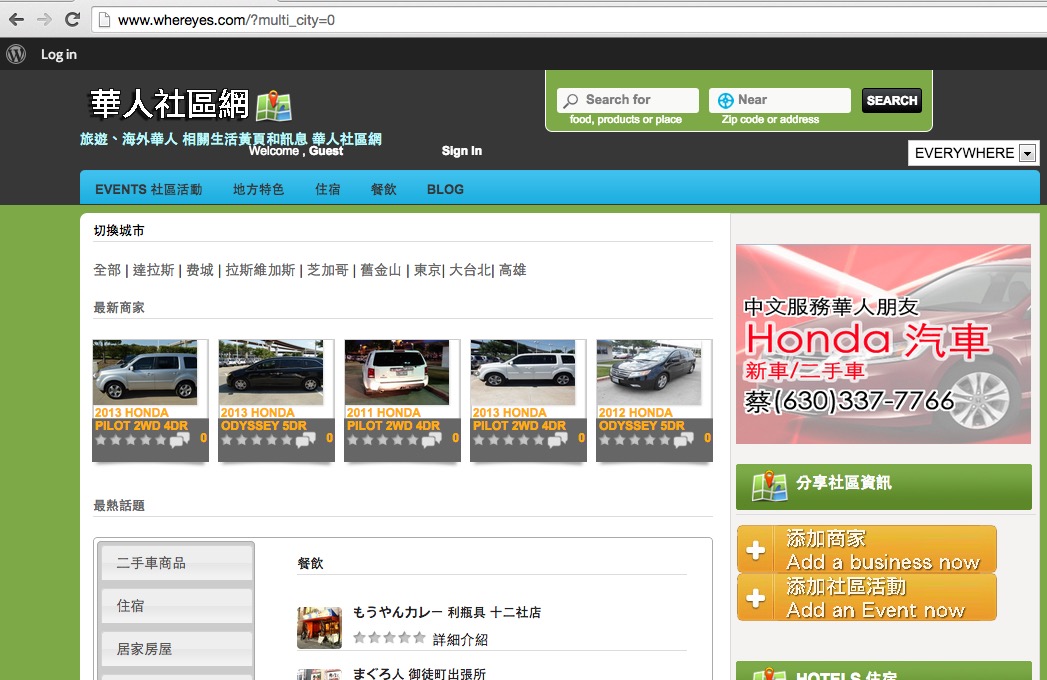Click the Honda 汽車 advertisement banner

[883, 344]
